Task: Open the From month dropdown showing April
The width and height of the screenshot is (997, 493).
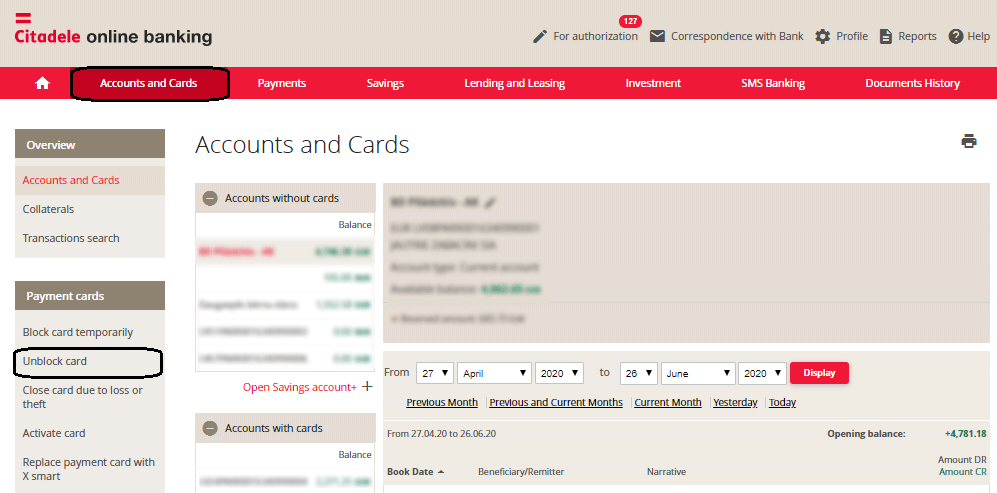Action: (494, 373)
